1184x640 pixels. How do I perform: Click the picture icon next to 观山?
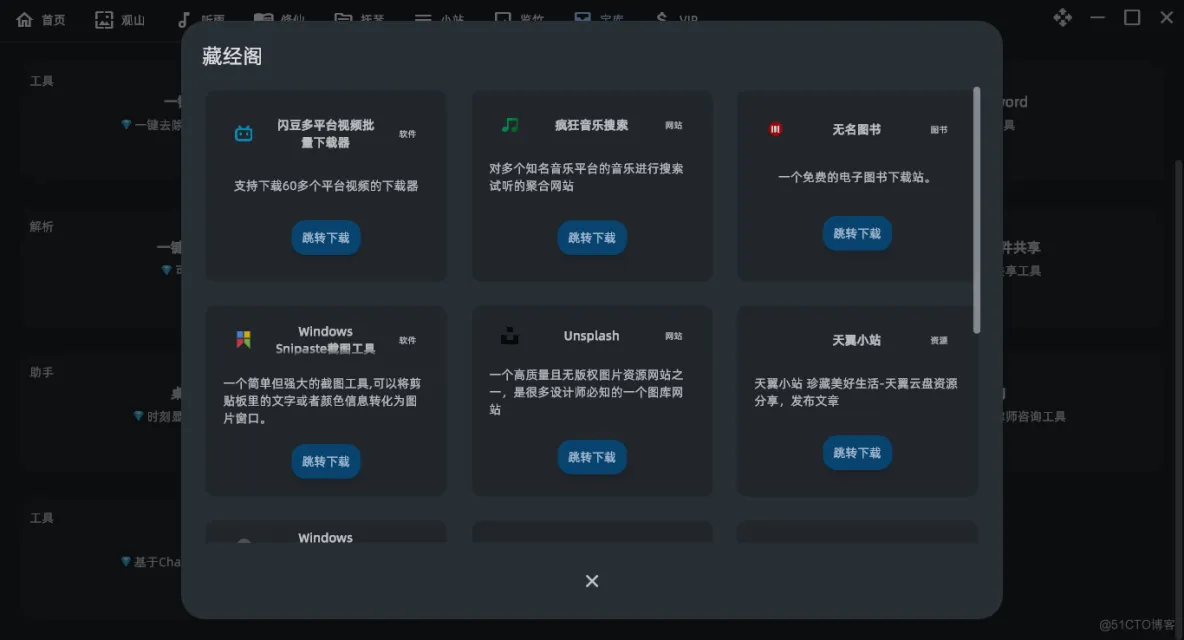pyautogui.click(x=103, y=20)
